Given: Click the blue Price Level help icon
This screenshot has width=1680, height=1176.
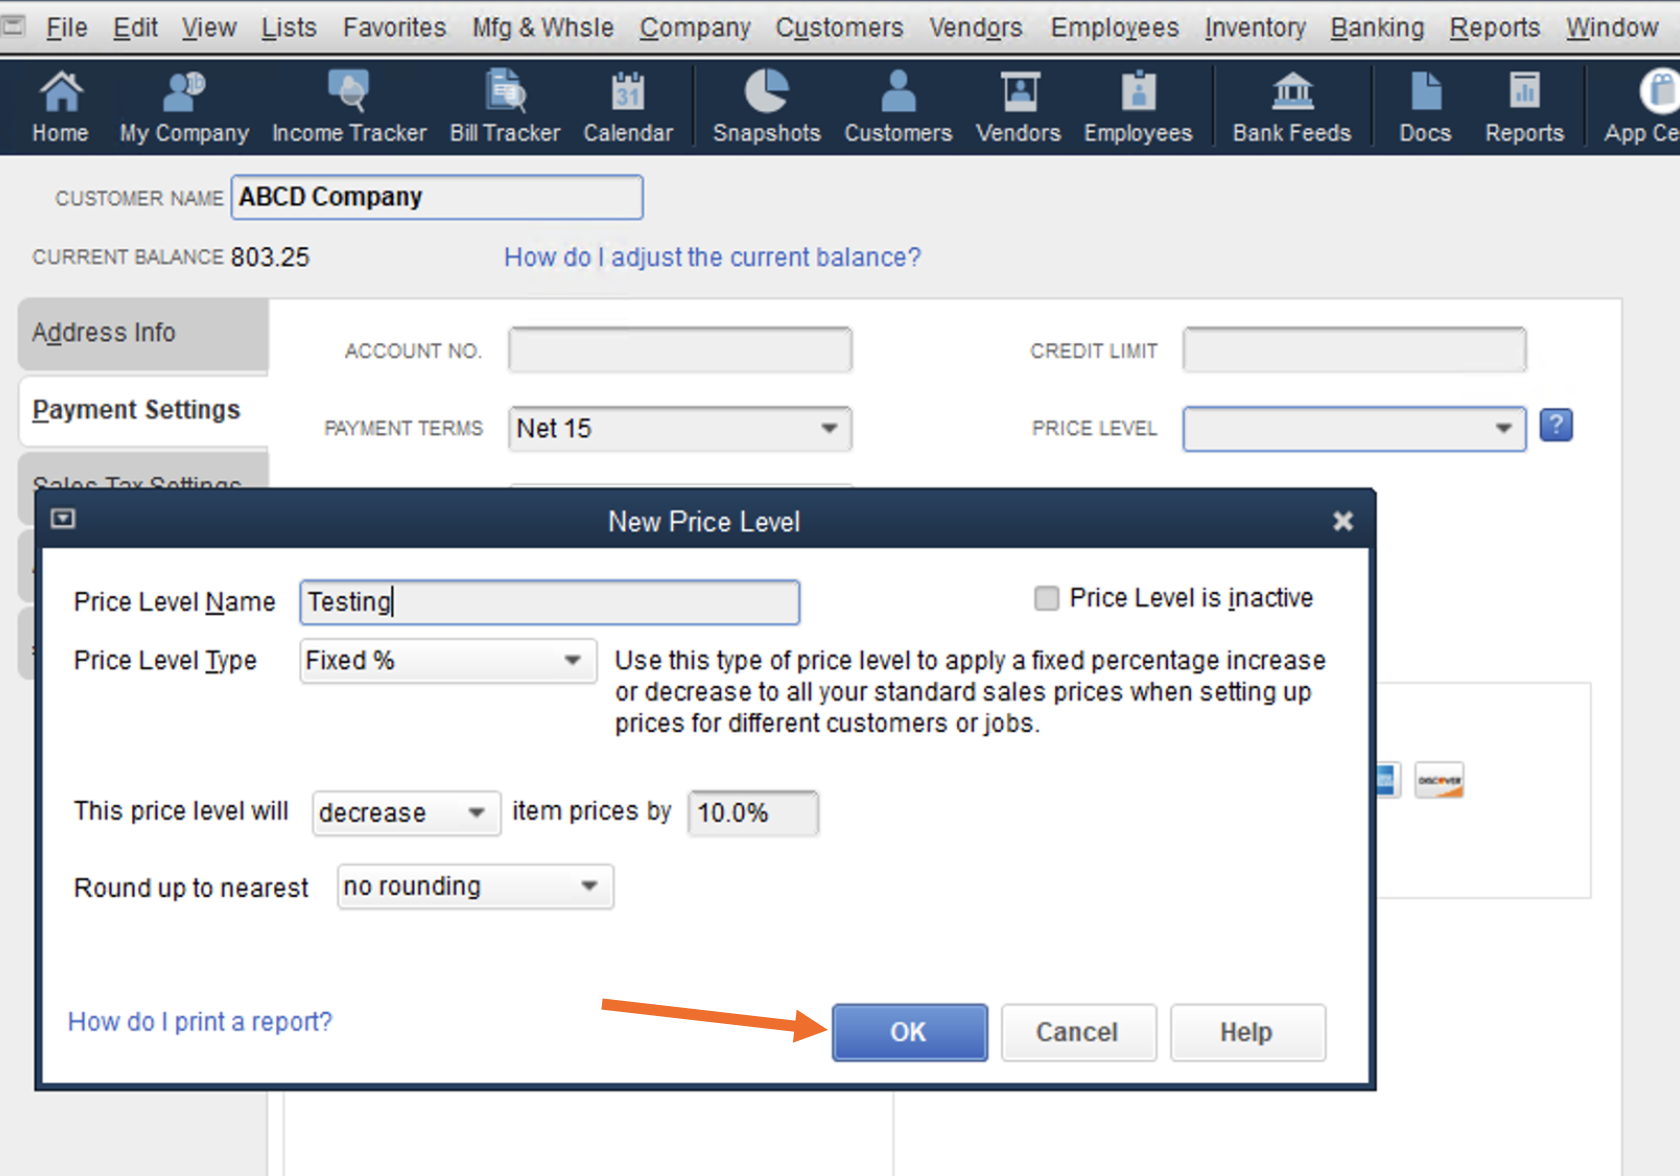Looking at the screenshot, I should [1556, 426].
